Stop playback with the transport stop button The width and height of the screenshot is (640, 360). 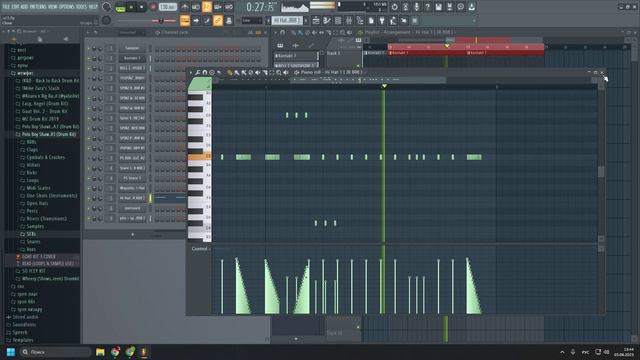coord(142,7)
